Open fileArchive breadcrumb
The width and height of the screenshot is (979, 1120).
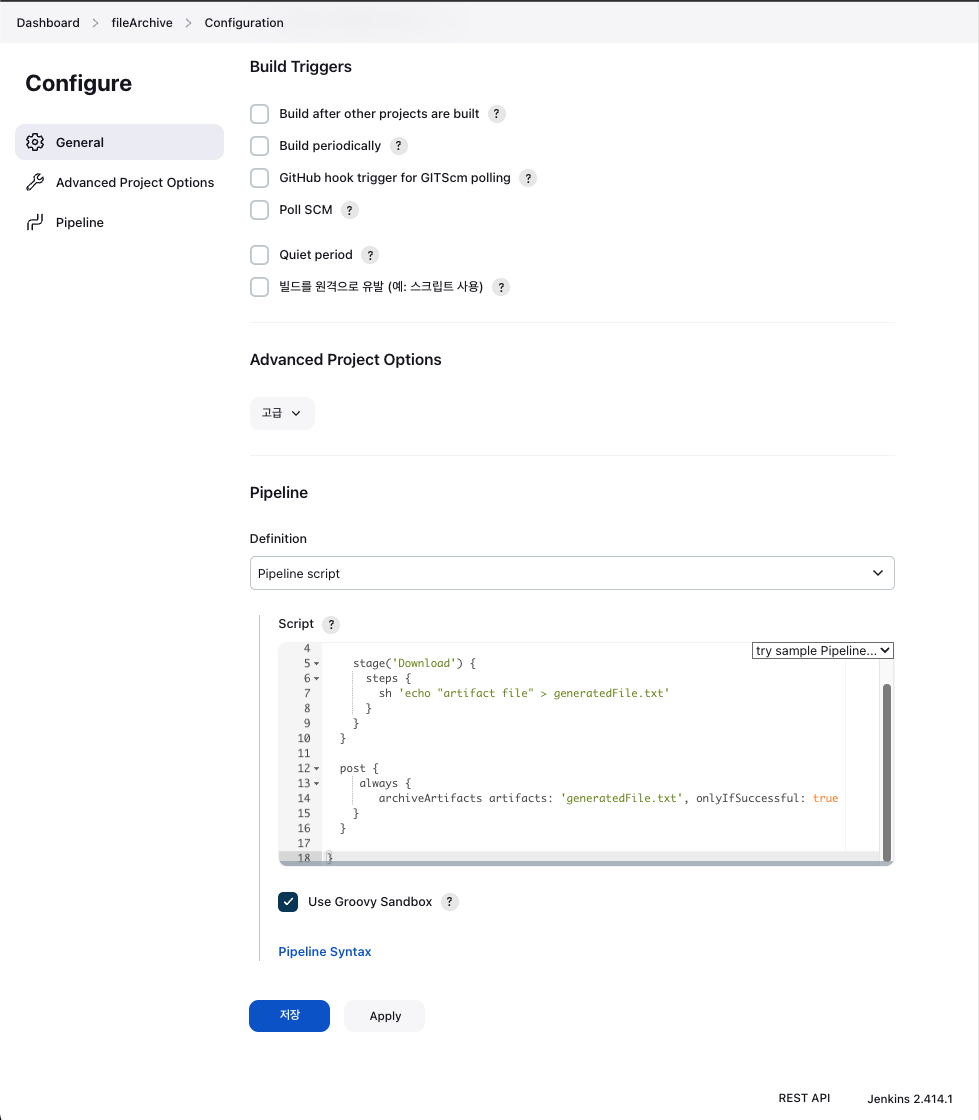[142, 23]
